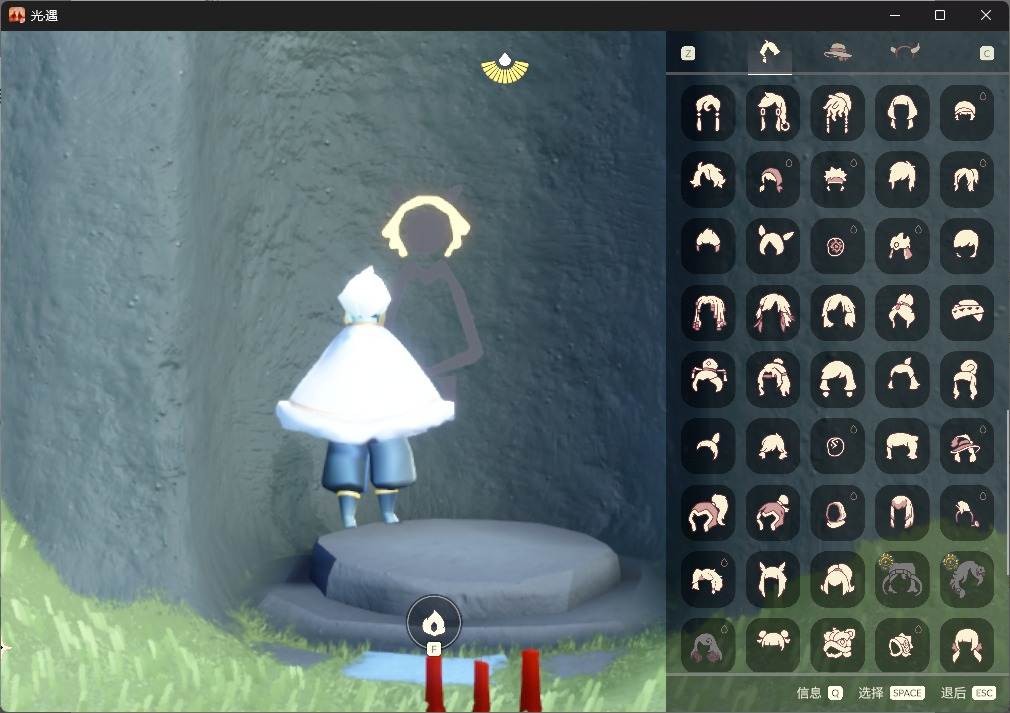This screenshot has width=1010, height=713.
Task: Select the pink hooded ponytail hairstyle
Action: tap(708, 513)
